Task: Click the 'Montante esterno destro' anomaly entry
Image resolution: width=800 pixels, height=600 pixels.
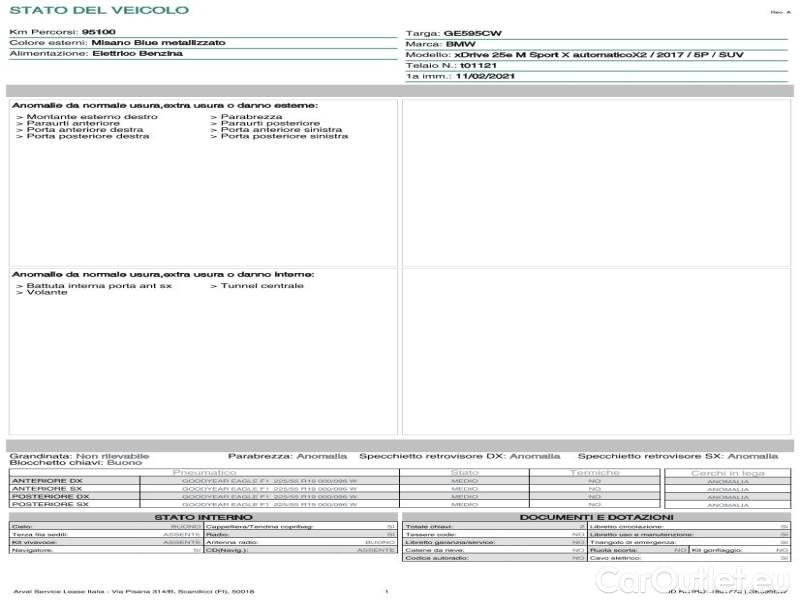Action: tap(92, 117)
